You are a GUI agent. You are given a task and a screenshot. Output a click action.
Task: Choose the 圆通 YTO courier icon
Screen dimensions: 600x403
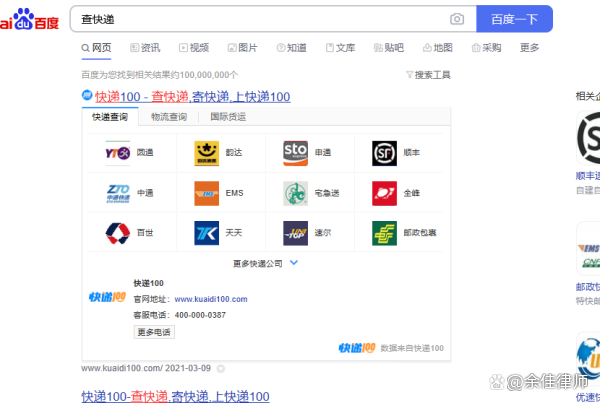click(117, 153)
